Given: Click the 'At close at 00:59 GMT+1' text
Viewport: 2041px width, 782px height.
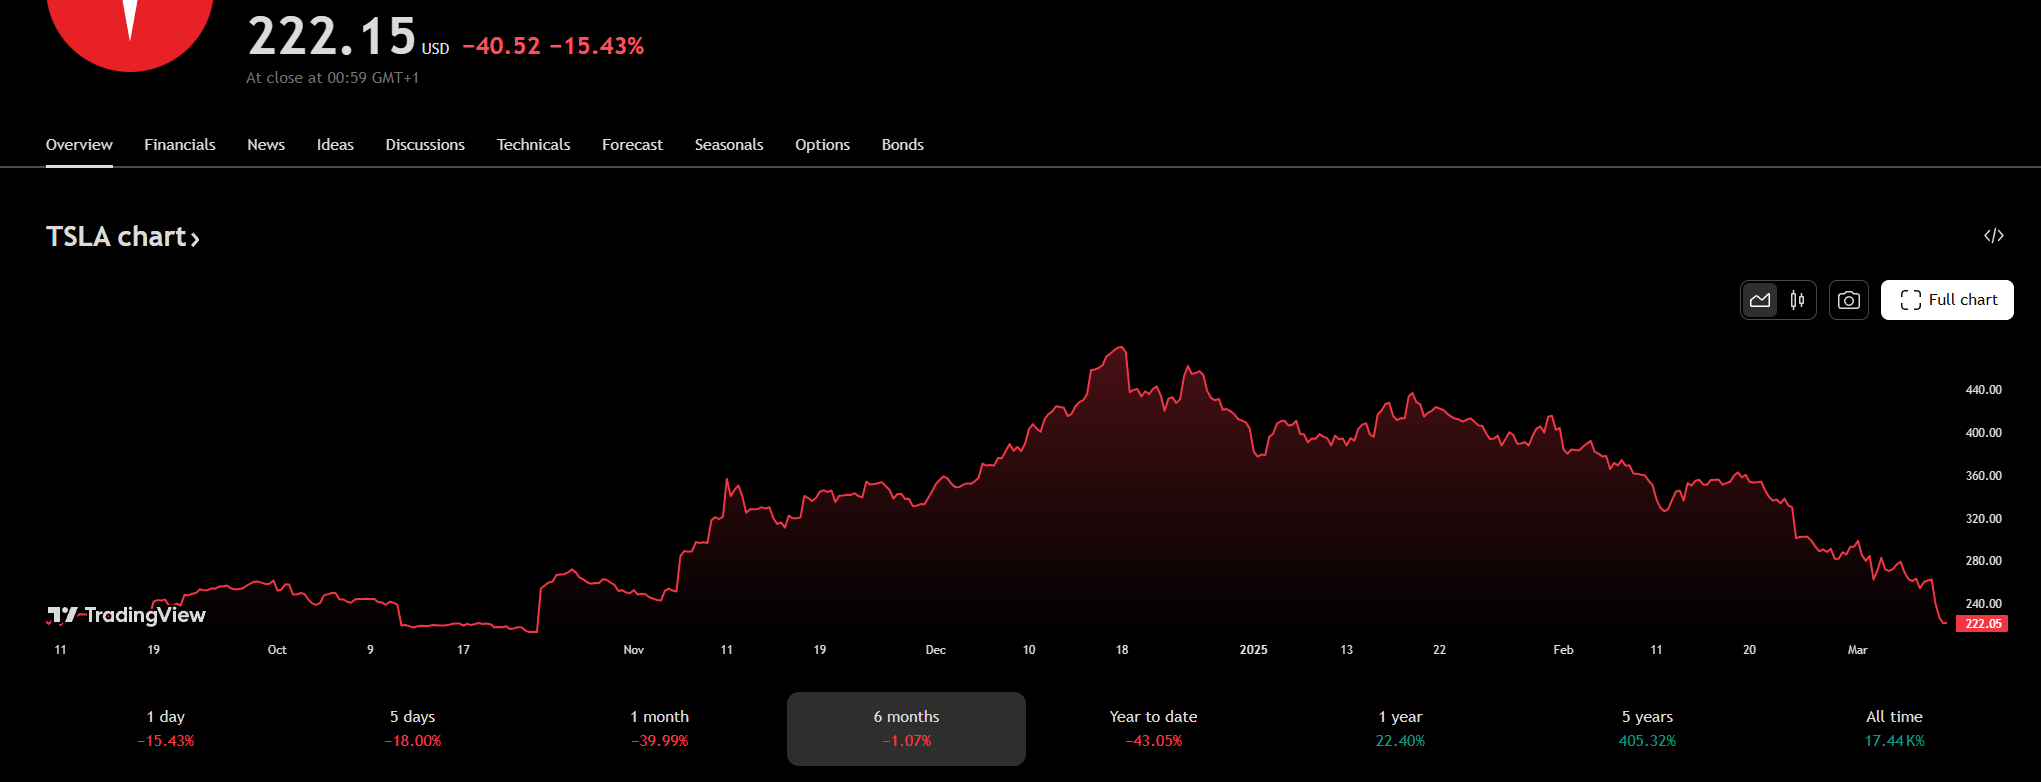Looking at the screenshot, I should pyautogui.click(x=333, y=78).
